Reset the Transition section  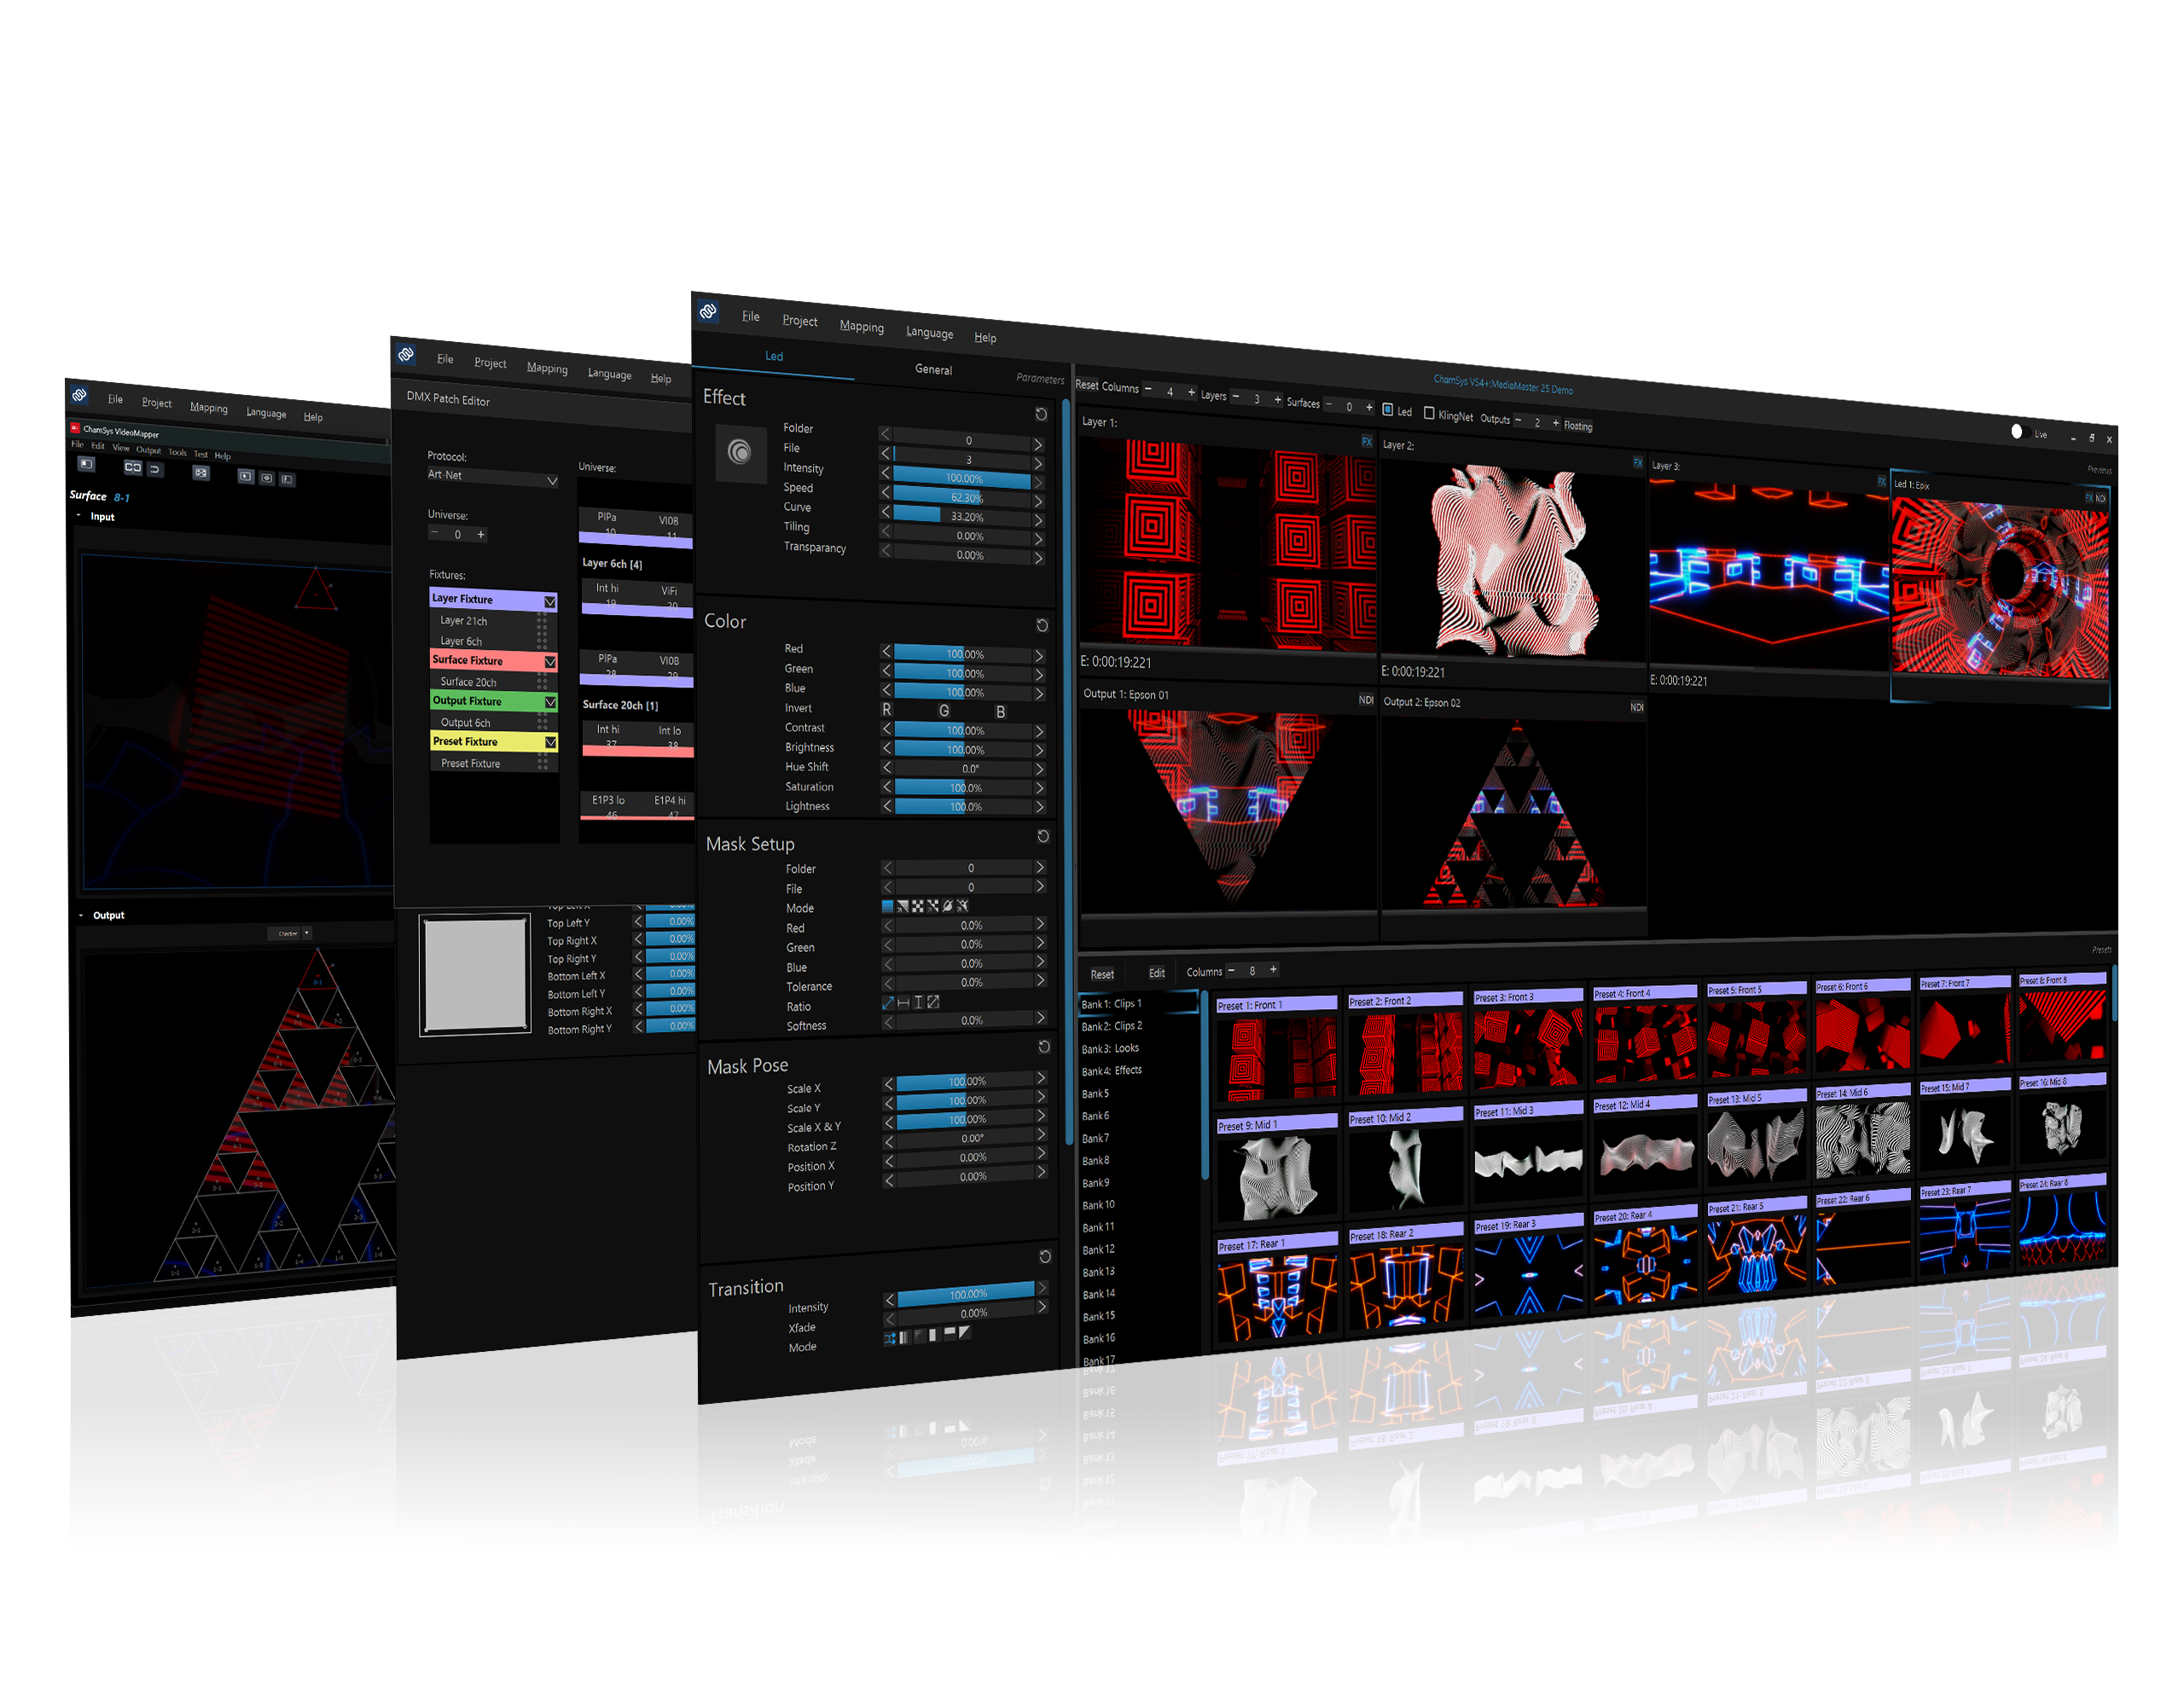1045,1256
